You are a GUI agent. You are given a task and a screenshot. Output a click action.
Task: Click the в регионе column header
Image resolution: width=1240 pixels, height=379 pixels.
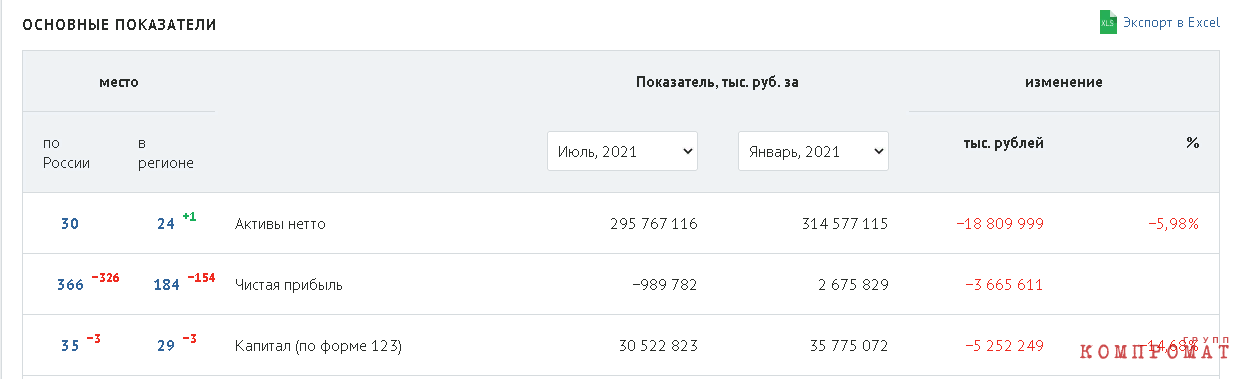(166, 153)
